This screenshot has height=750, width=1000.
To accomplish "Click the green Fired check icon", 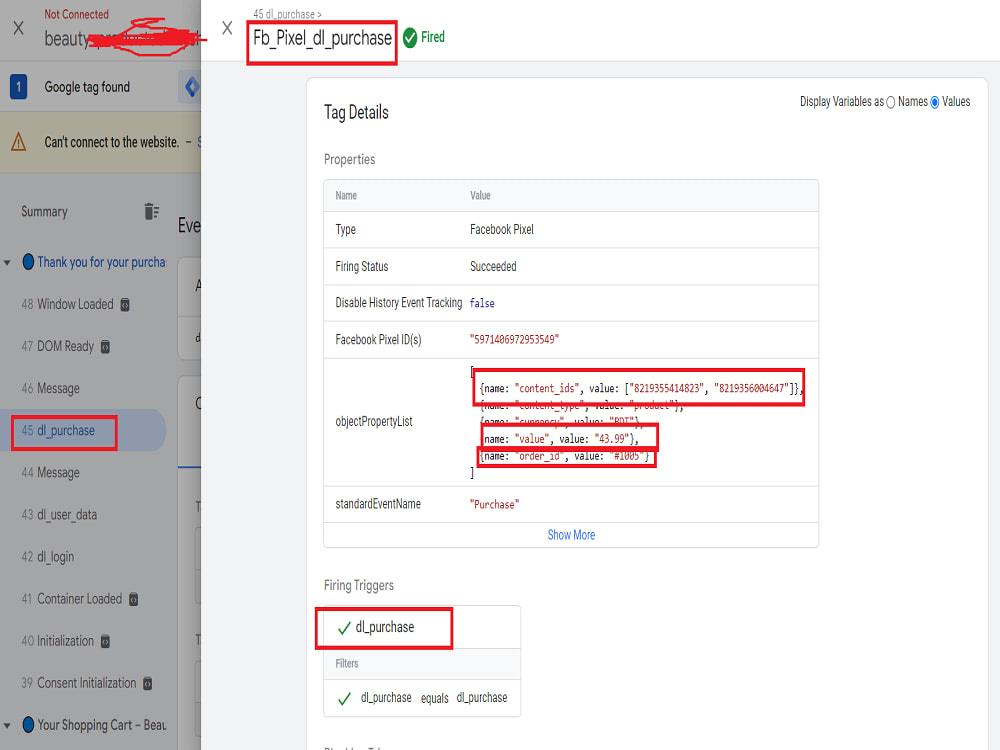I will (410, 38).
